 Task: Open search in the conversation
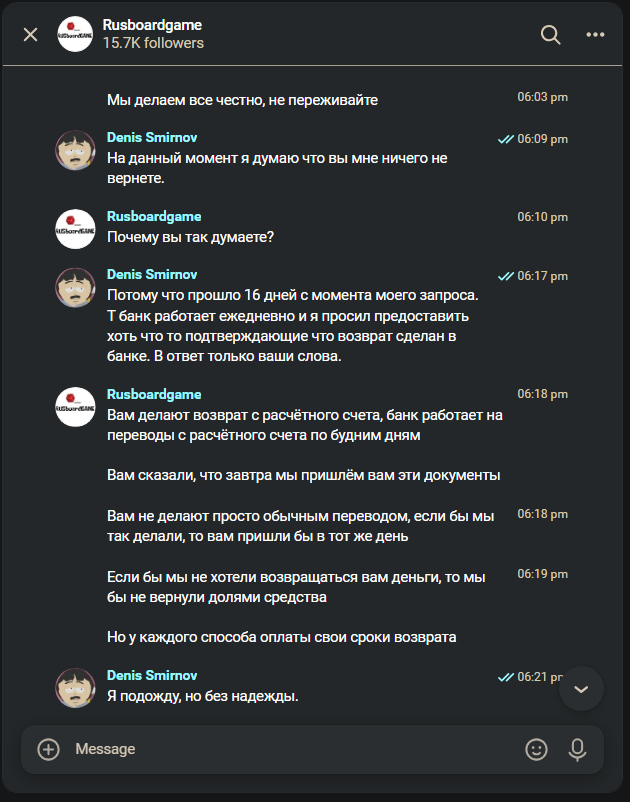pyautogui.click(x=550, y=35)
